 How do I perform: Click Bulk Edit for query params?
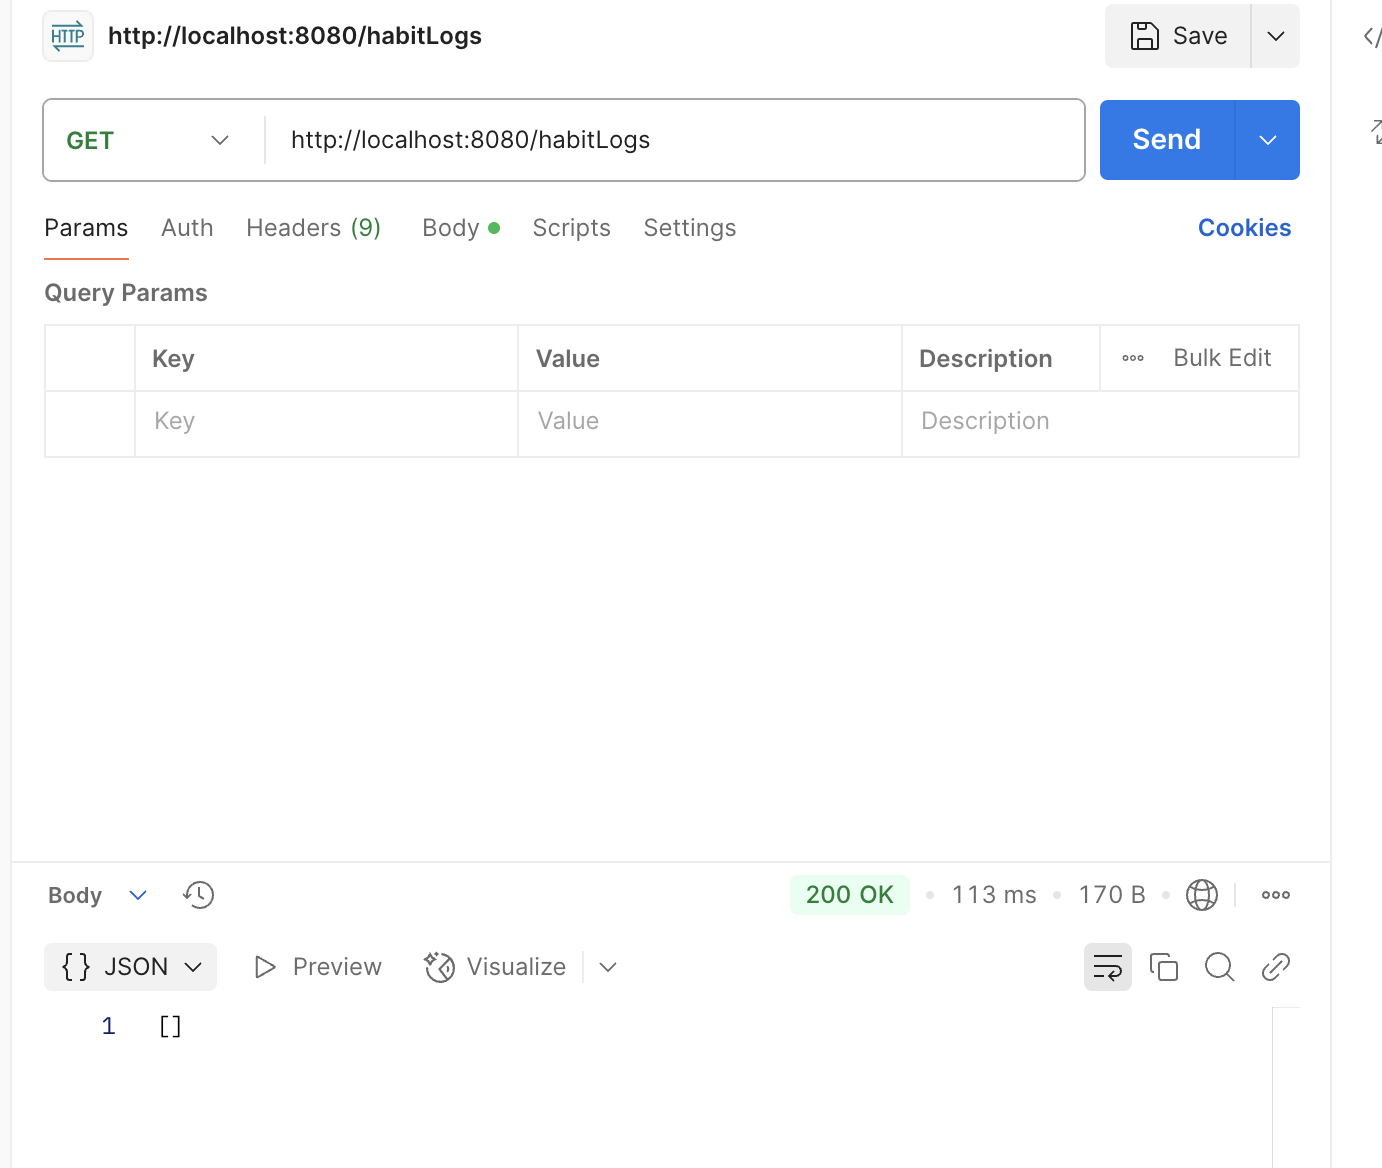[x=1222, y=358]
